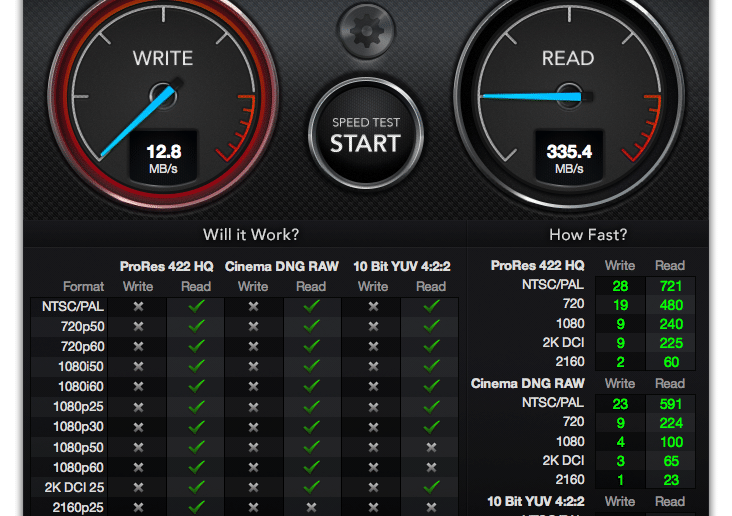
Task: Click the 1080p50 10 Bit YUV Read cross
Action: coord(431,447)
